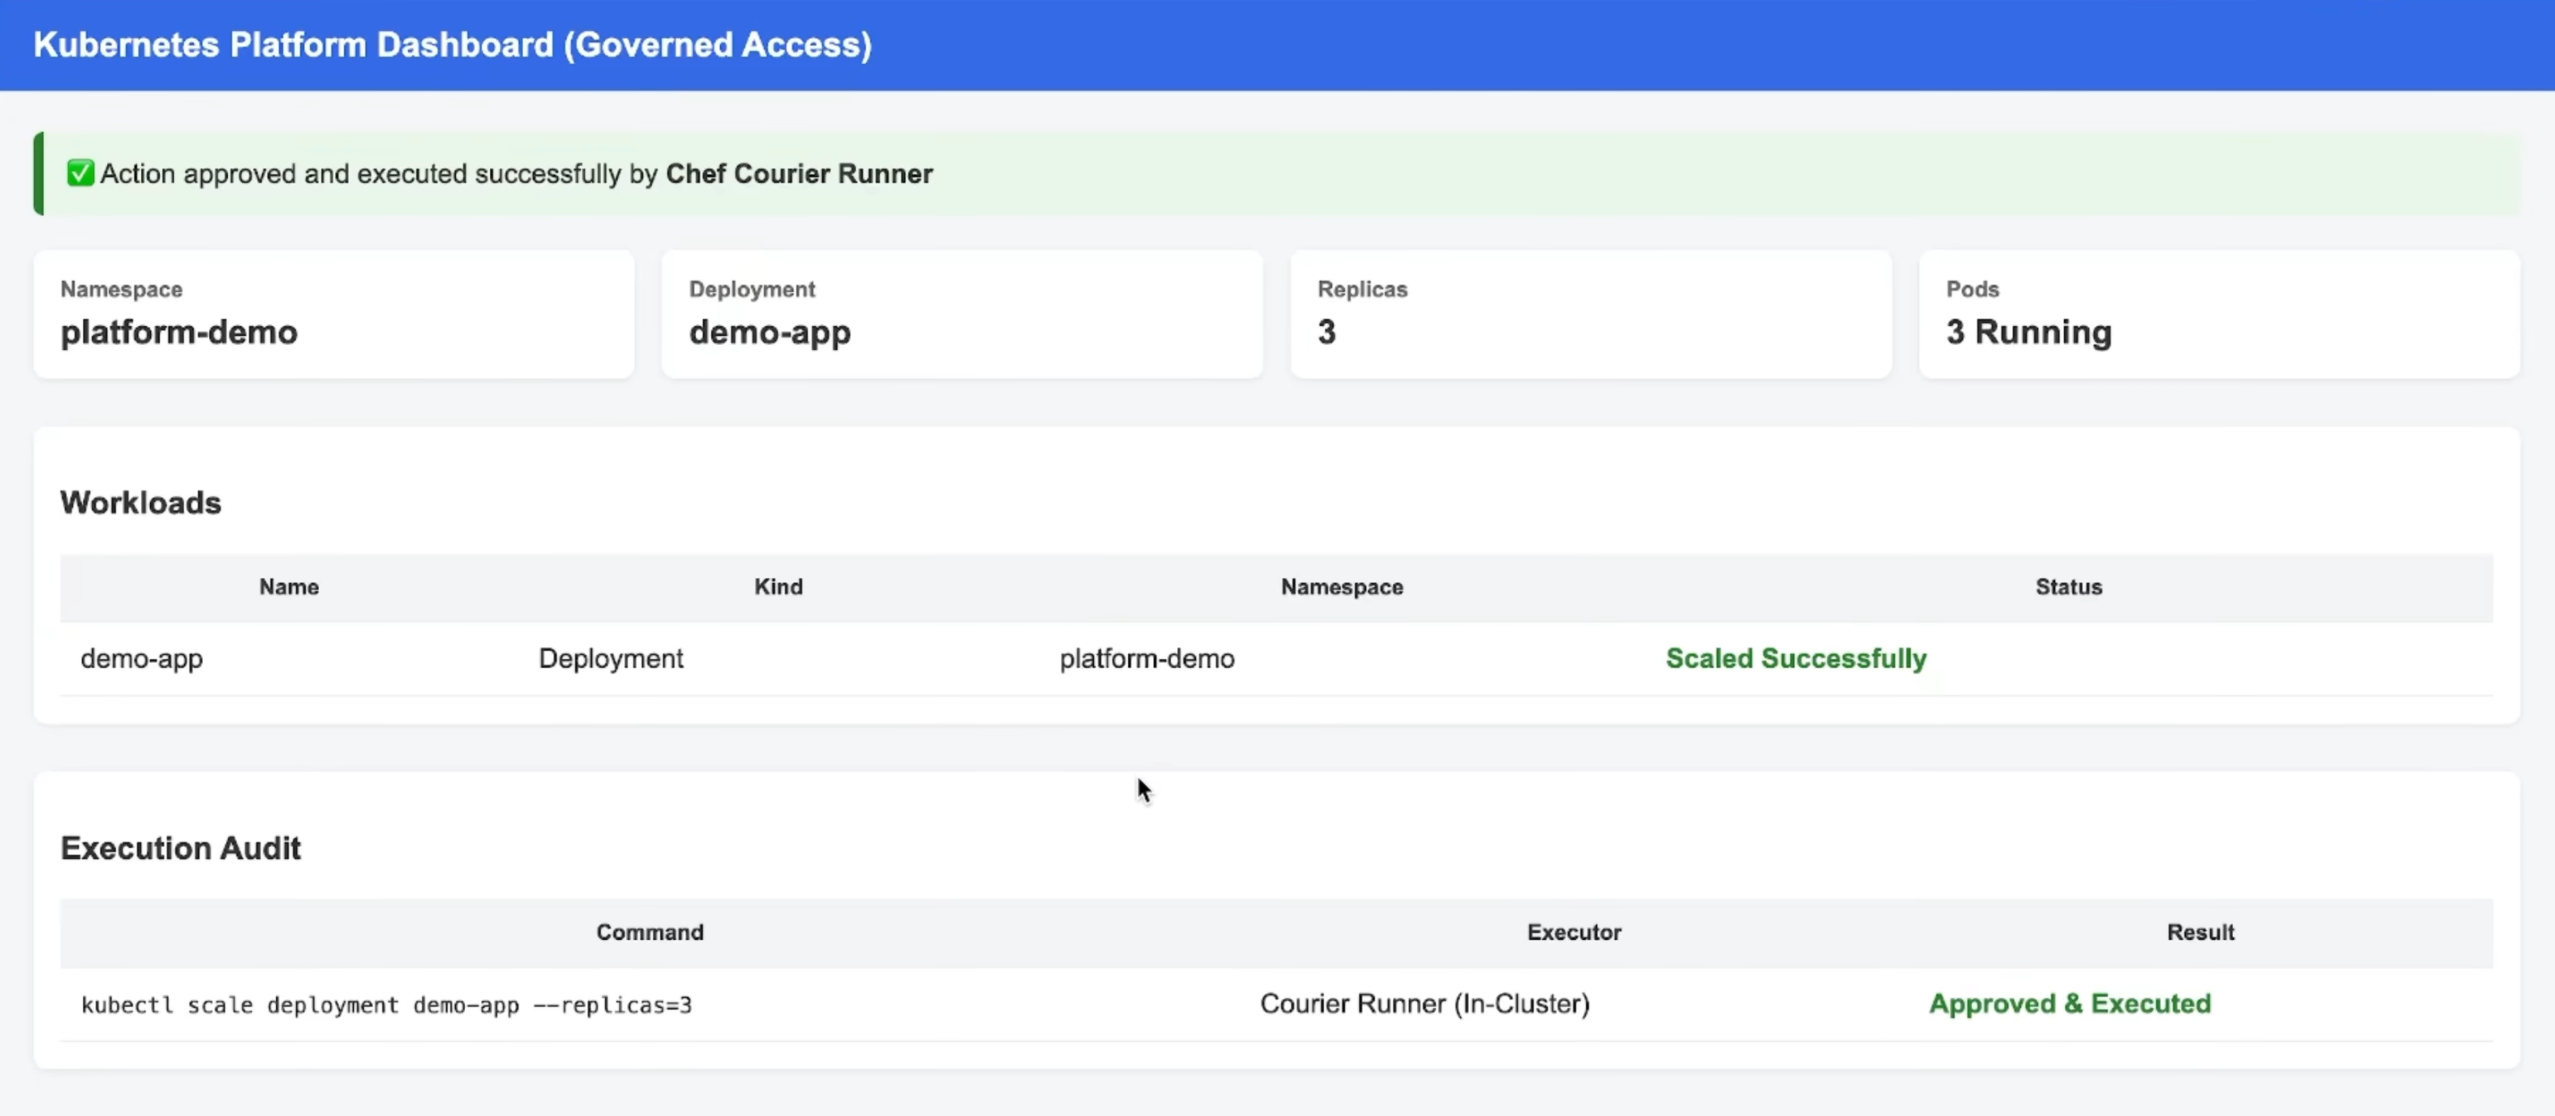Click the Status column header
The width and height of the screenshot is (2555, 1116).
click(x=2068, y=587)
